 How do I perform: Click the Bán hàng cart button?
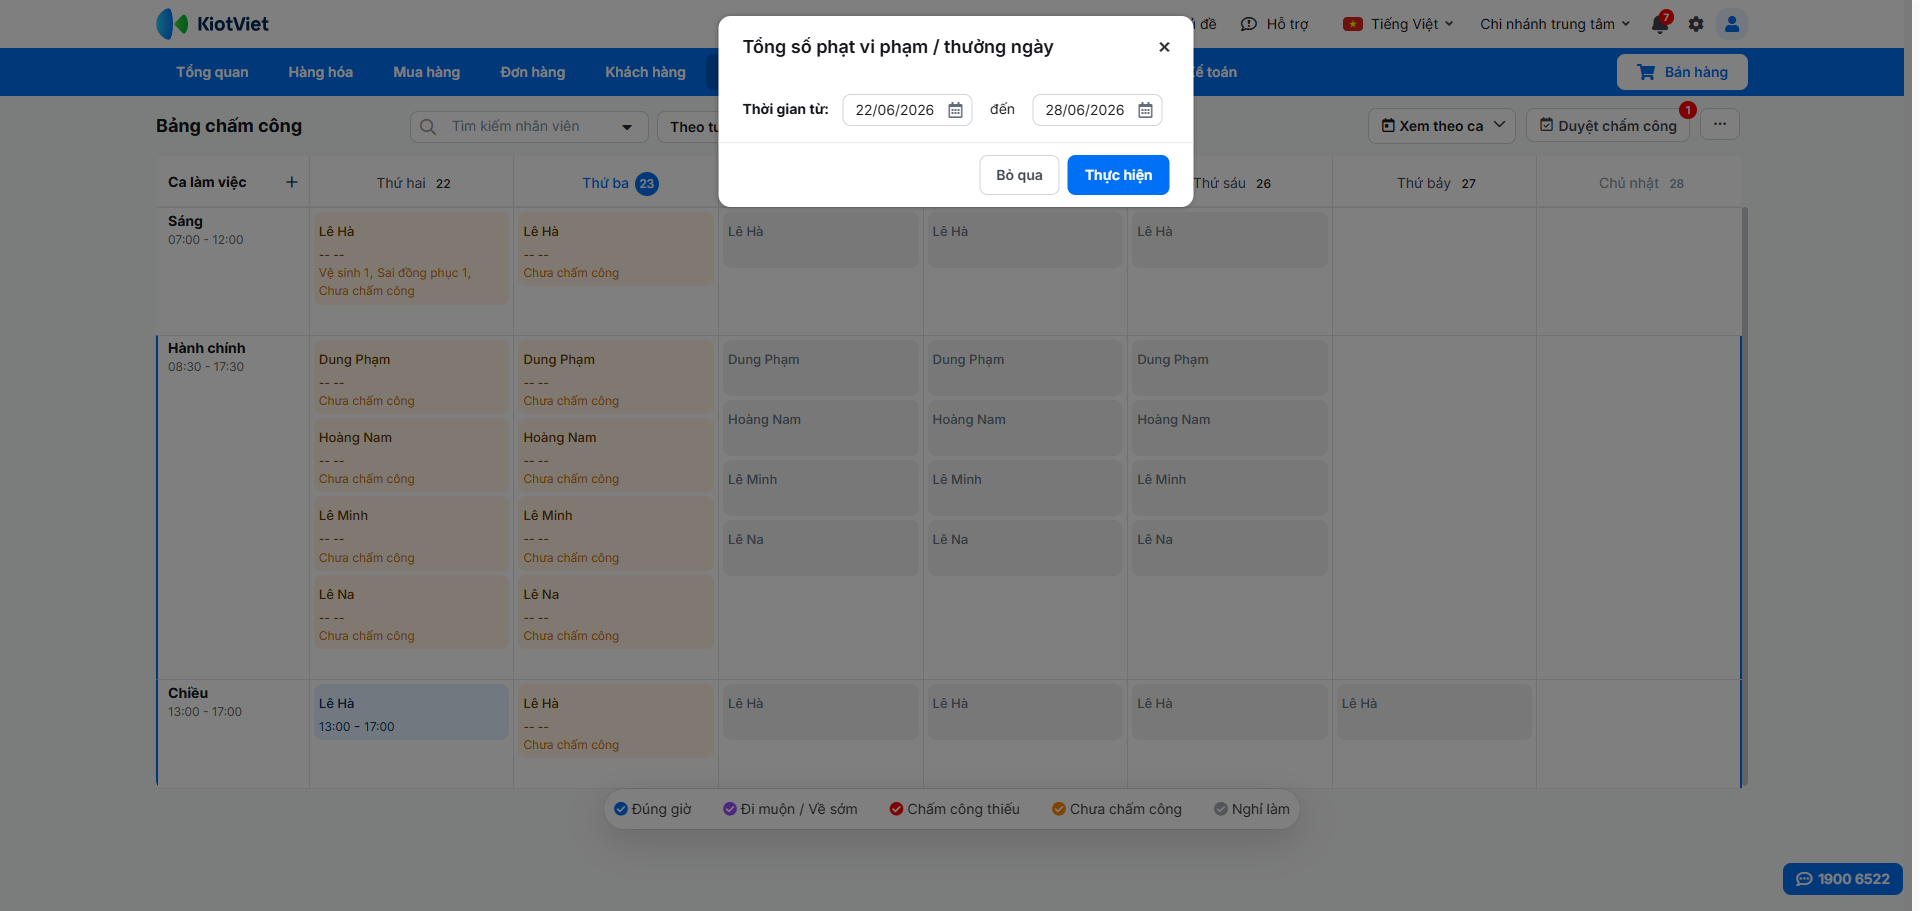coord(1682,72)
